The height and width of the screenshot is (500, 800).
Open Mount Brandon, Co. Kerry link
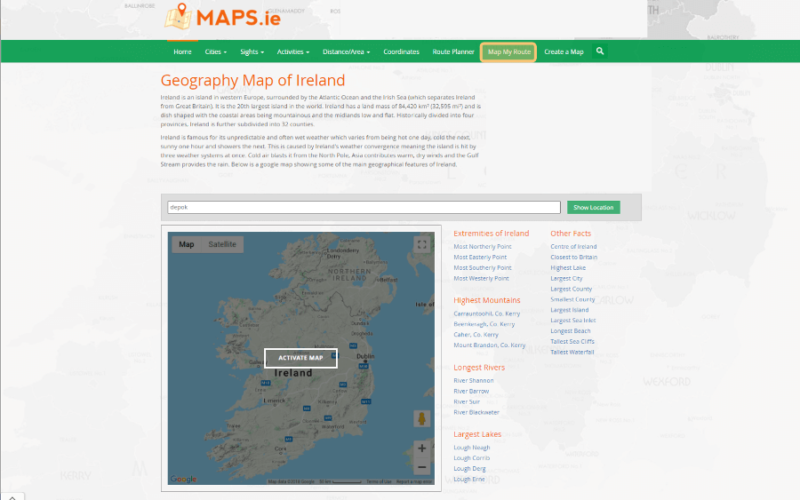coord(489,345)
